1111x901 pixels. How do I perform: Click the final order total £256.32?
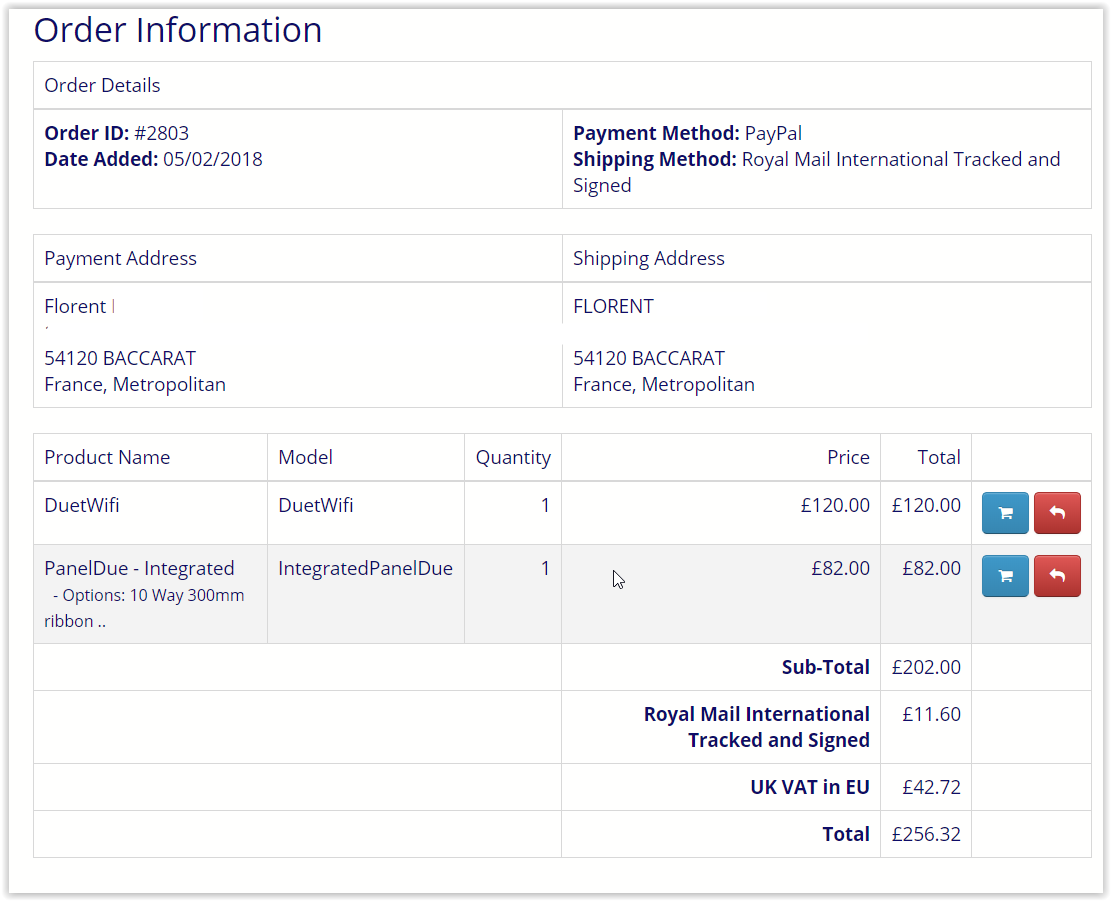coord(926,834)
